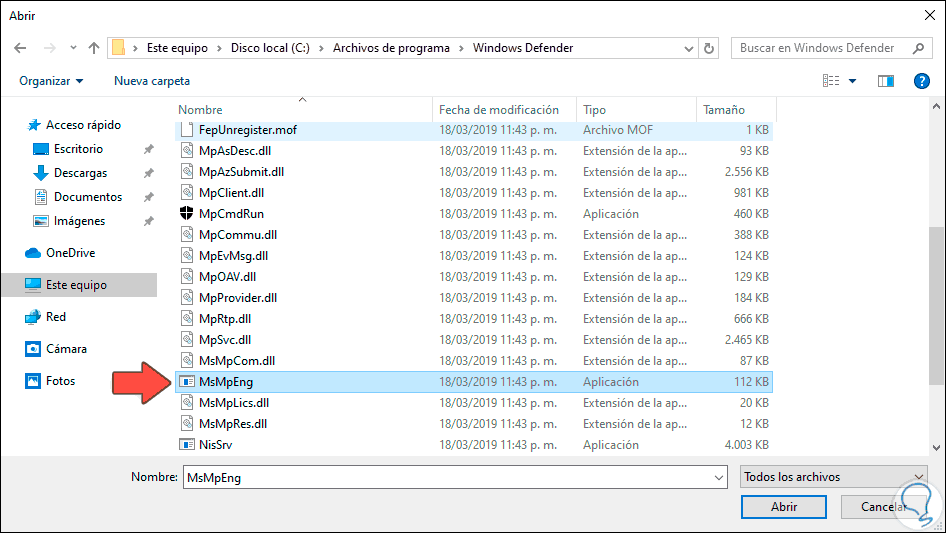Select Disco local (C:) breadcrumb
Viewport: 946px width, 533px height.
tap(270, 48)
